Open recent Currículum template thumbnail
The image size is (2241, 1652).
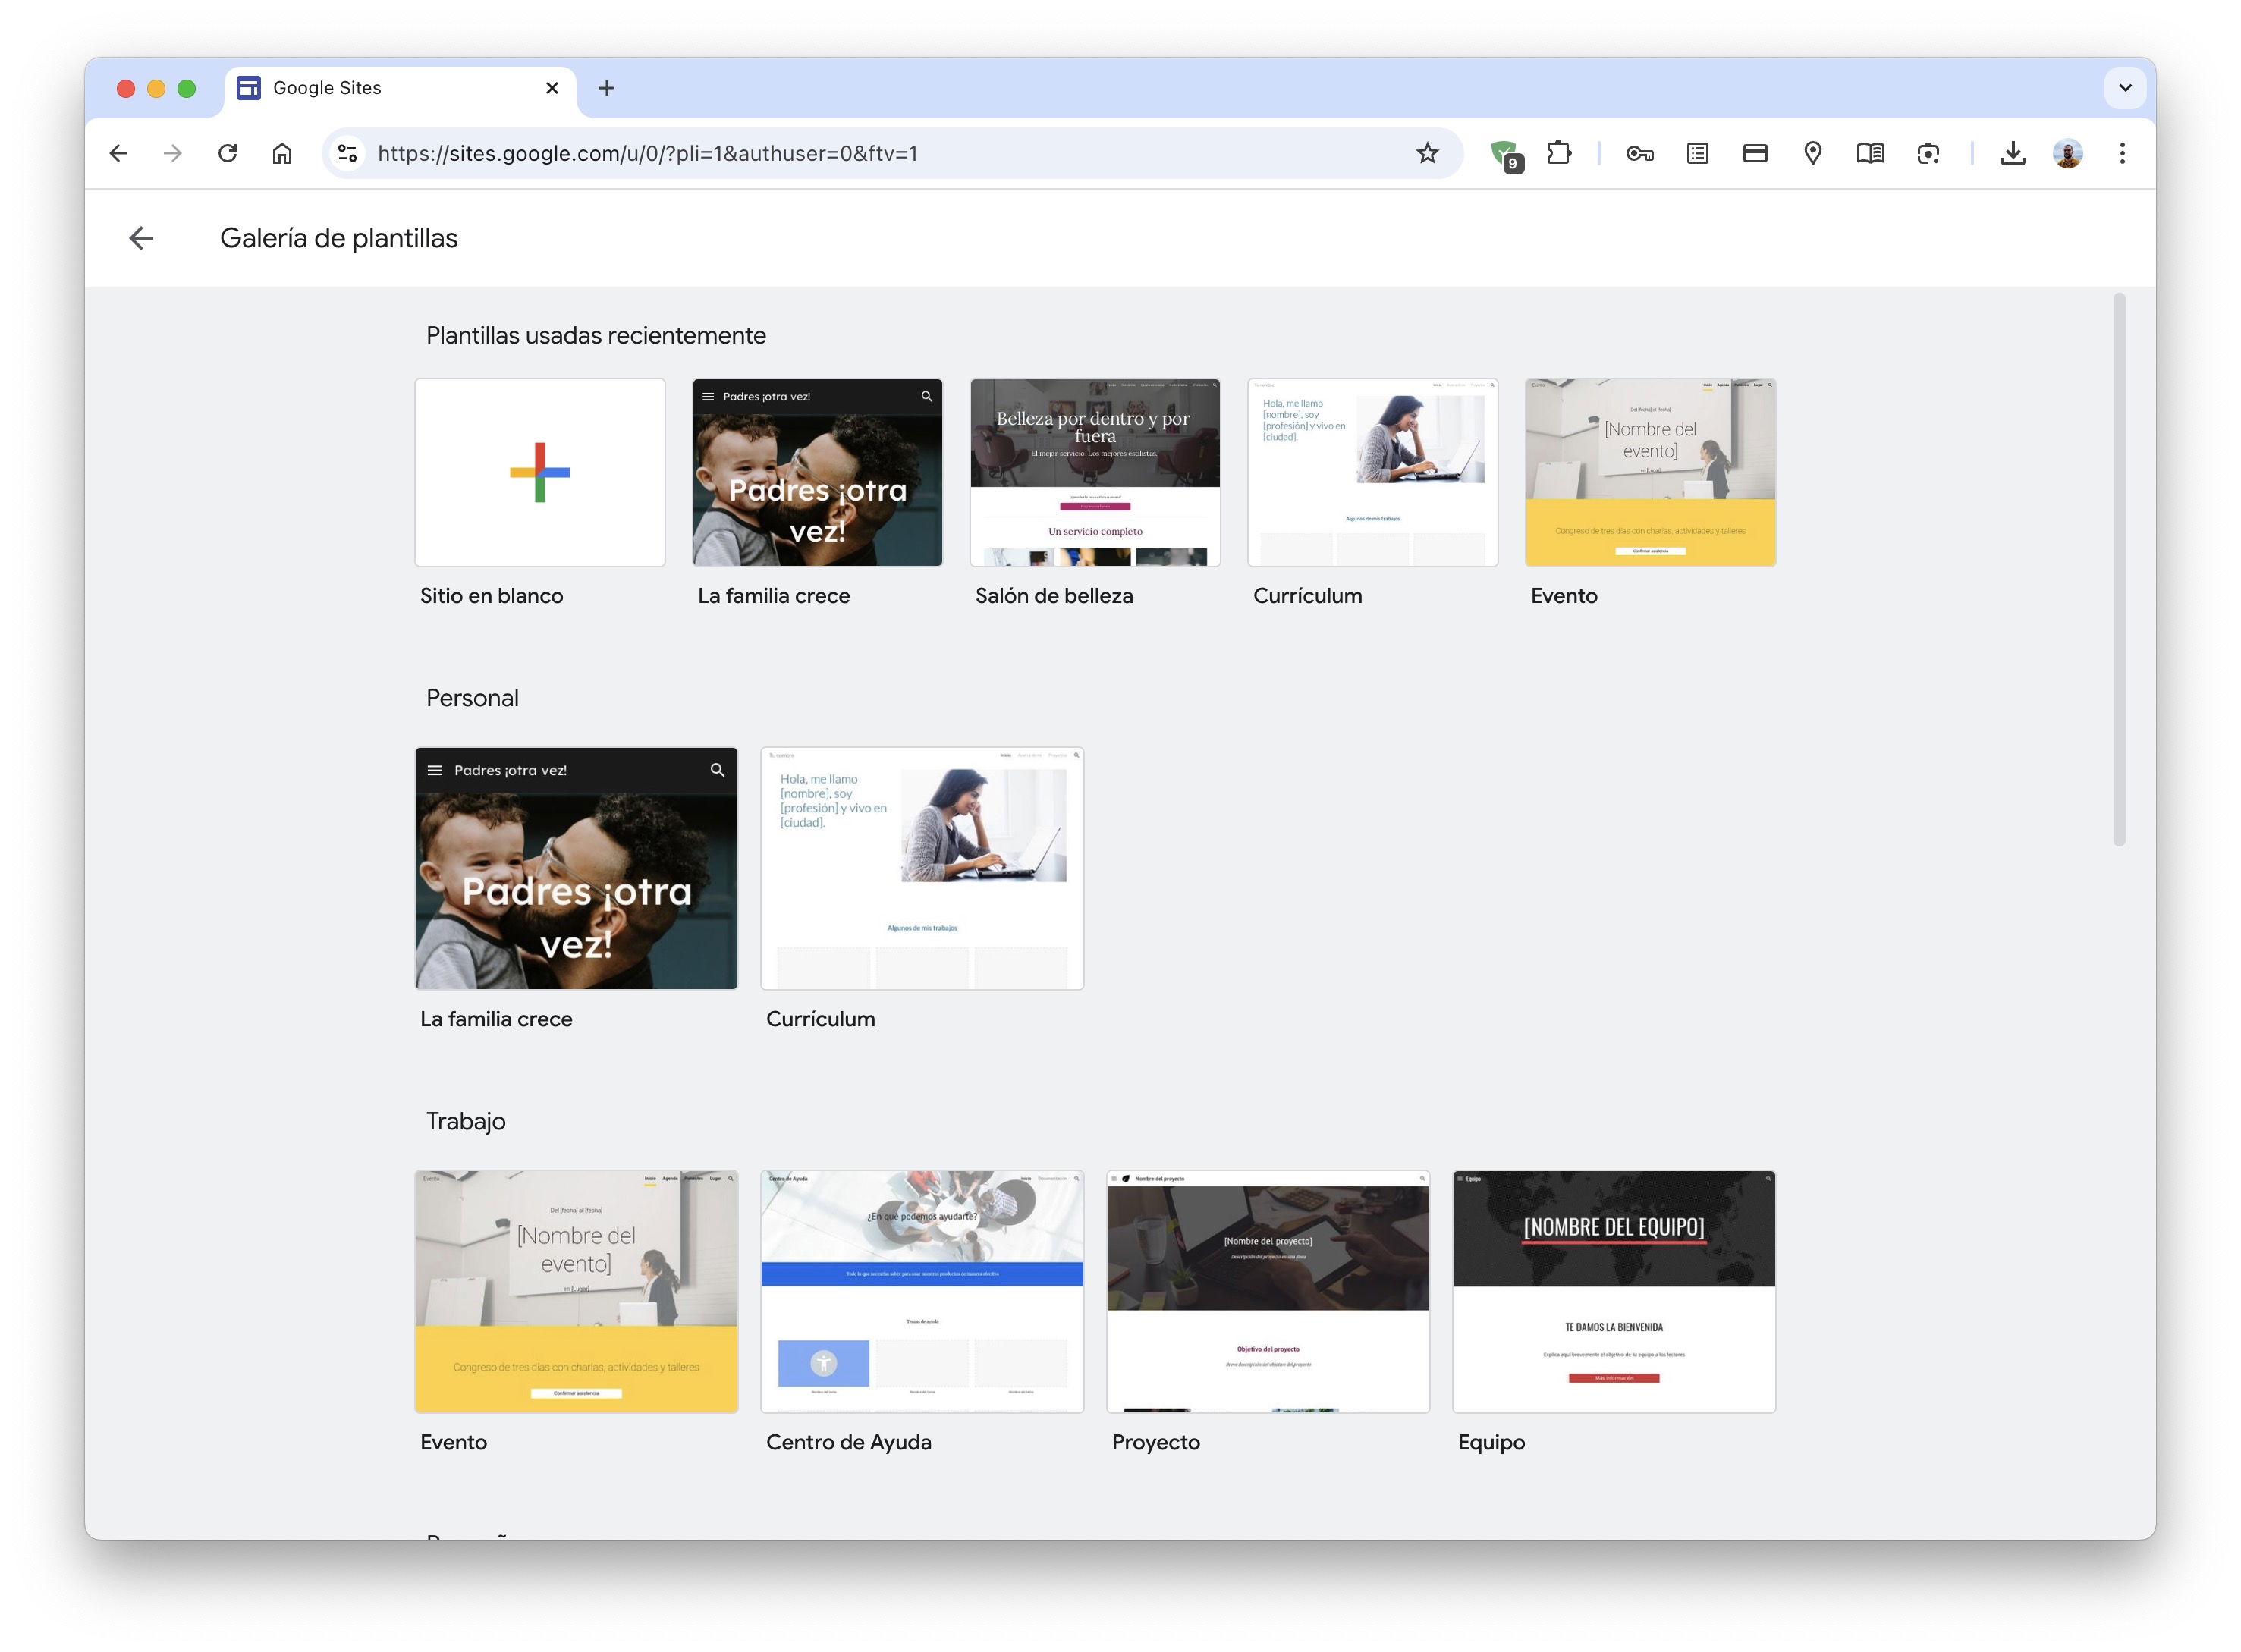(x=1373, y=472)
